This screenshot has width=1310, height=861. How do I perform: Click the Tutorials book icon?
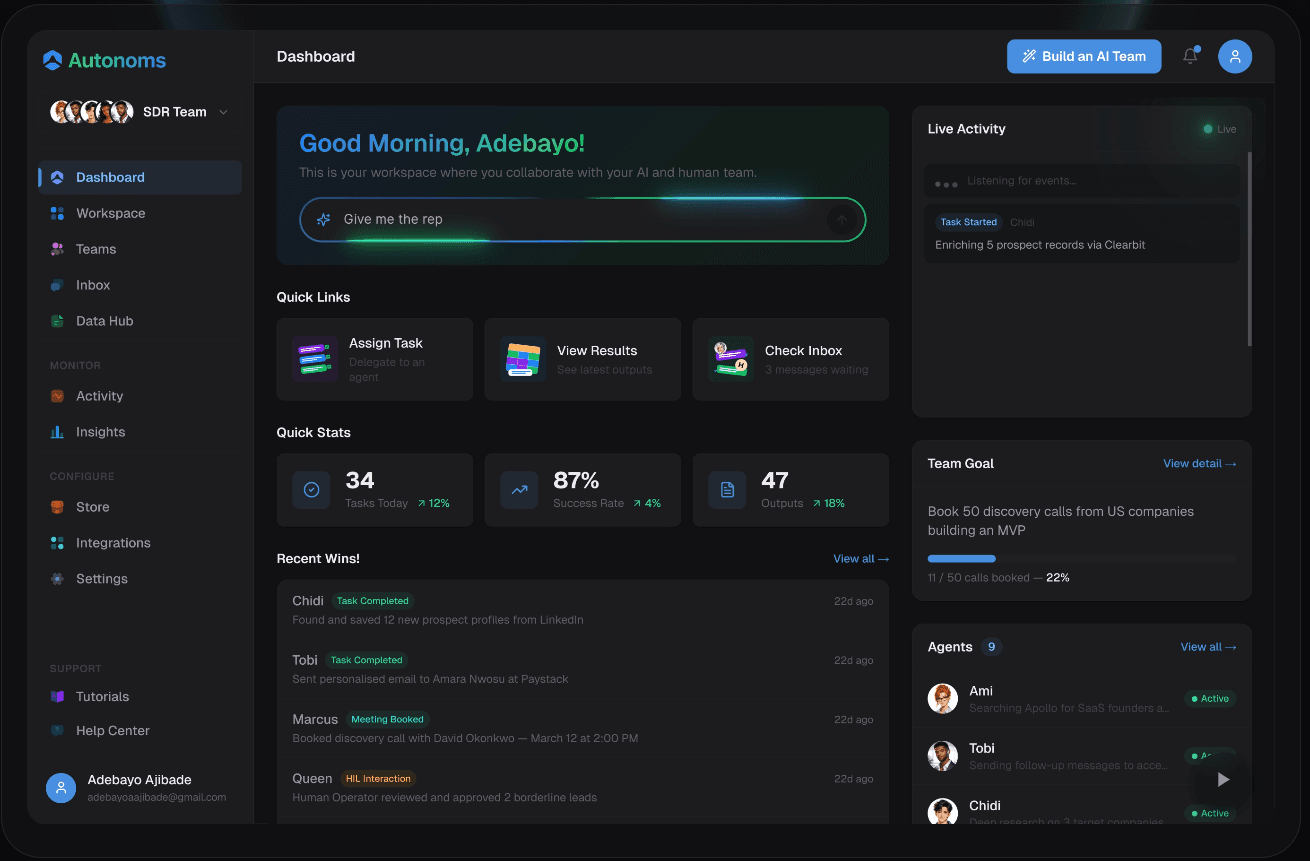pyautogui.click(x=57, y=696)
